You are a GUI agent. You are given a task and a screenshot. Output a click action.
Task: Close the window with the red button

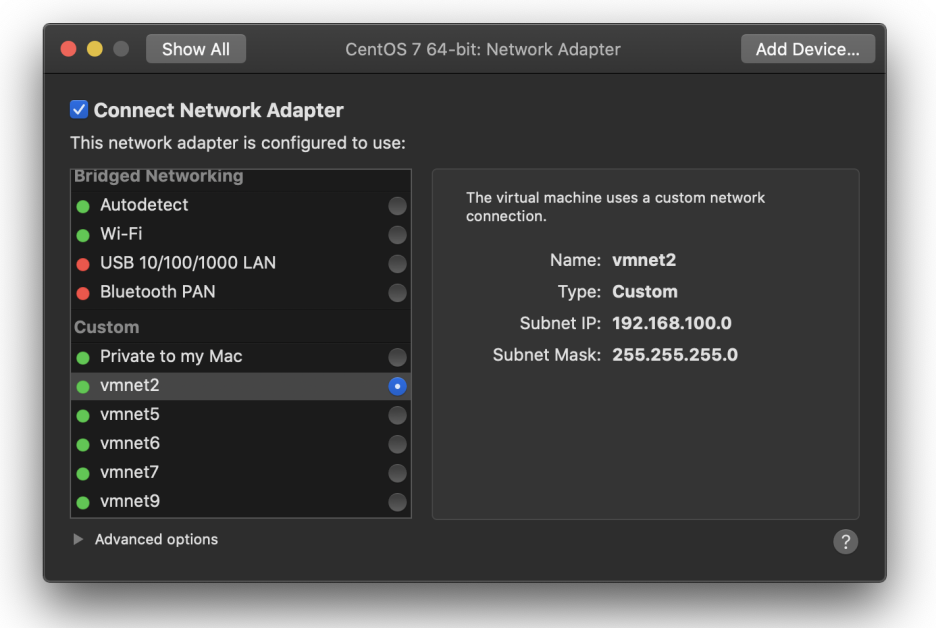point(69,49)
